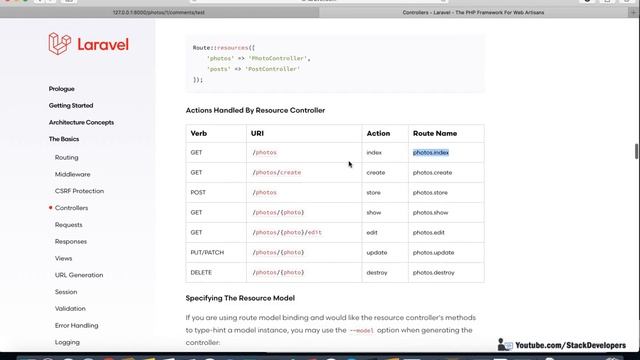Image resolution: width=640 pixels, height=360 pixels.
Task: Click 'PostController' in the code block
Action: point(272,69)
